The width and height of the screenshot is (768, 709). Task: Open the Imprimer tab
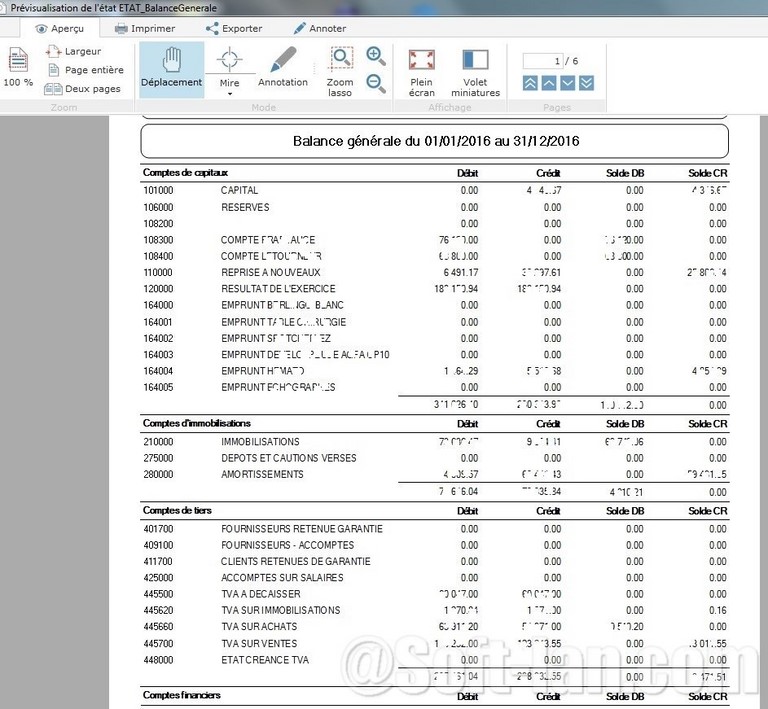pos(145,29)
